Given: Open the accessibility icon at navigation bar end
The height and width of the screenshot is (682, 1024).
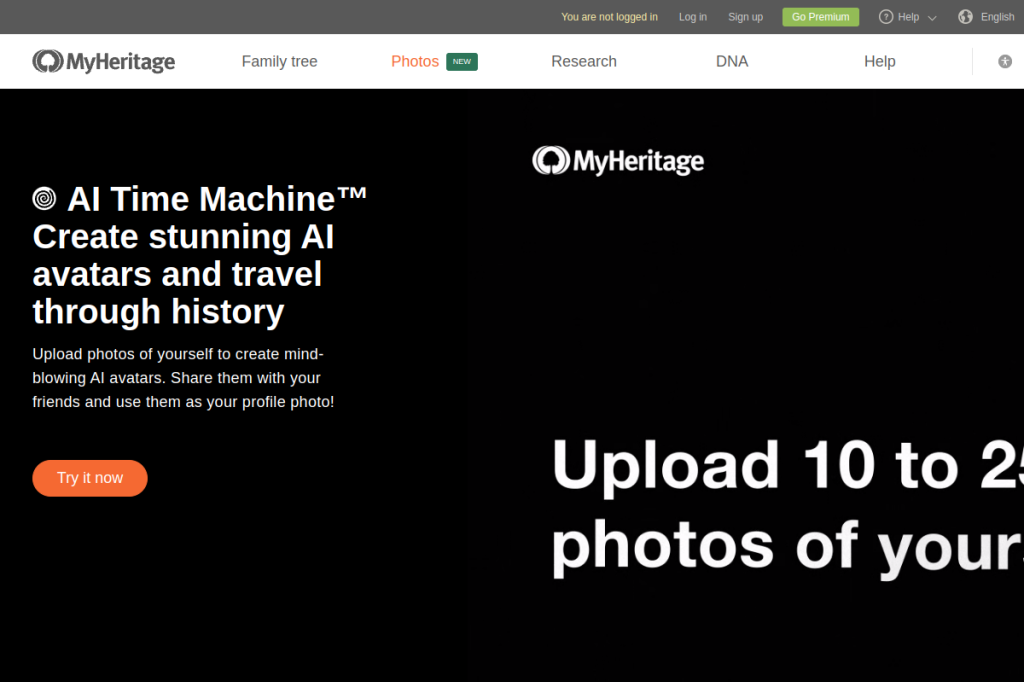Looking at the screenshot, I should 1004,61.
